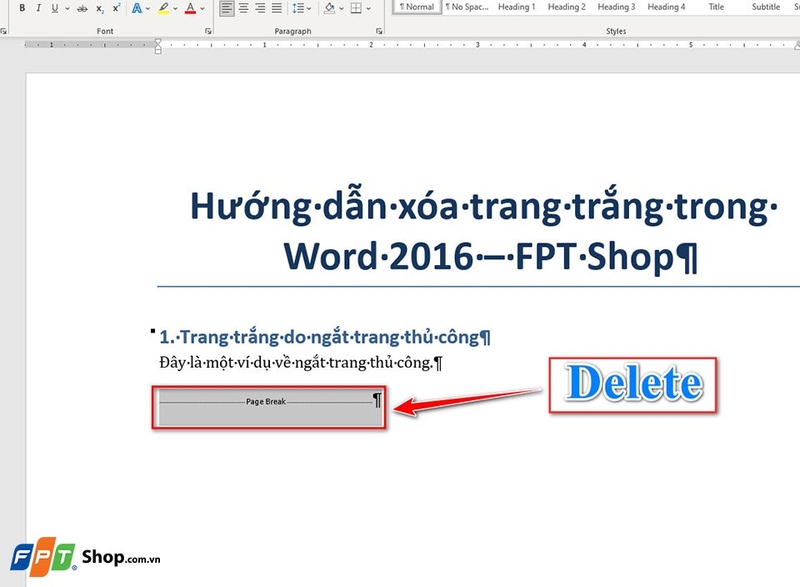Open Borders dropdown arrow
This screenshot has height=587, width=800.
pos(368,8)
